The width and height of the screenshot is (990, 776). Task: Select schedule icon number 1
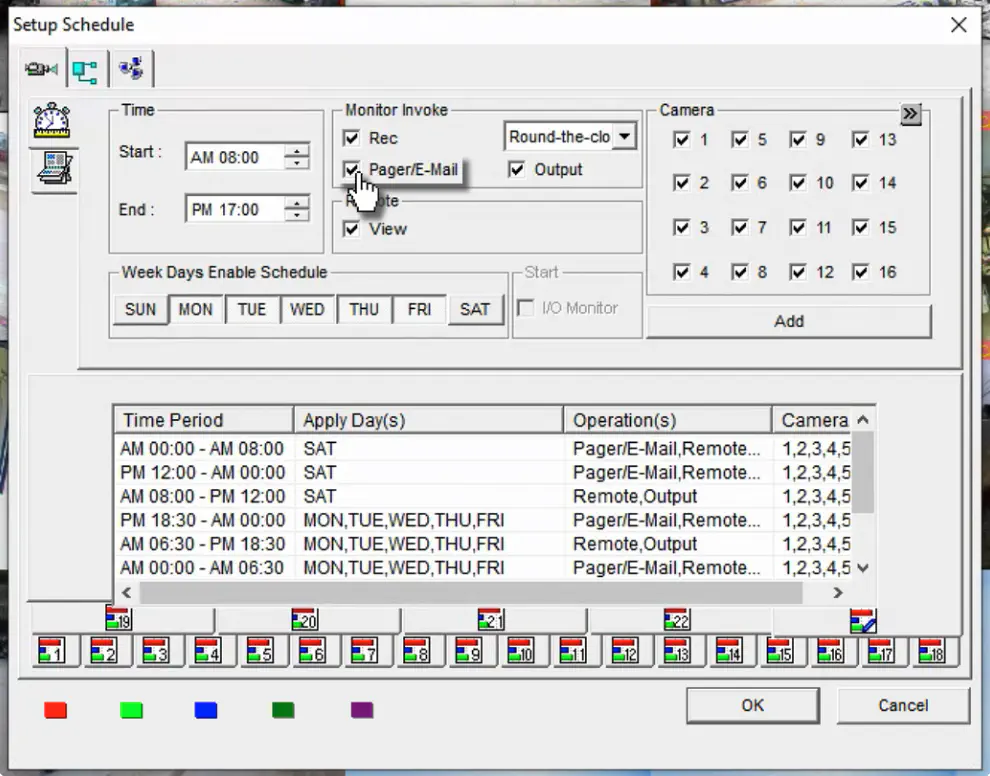click(x=52, y=651)
